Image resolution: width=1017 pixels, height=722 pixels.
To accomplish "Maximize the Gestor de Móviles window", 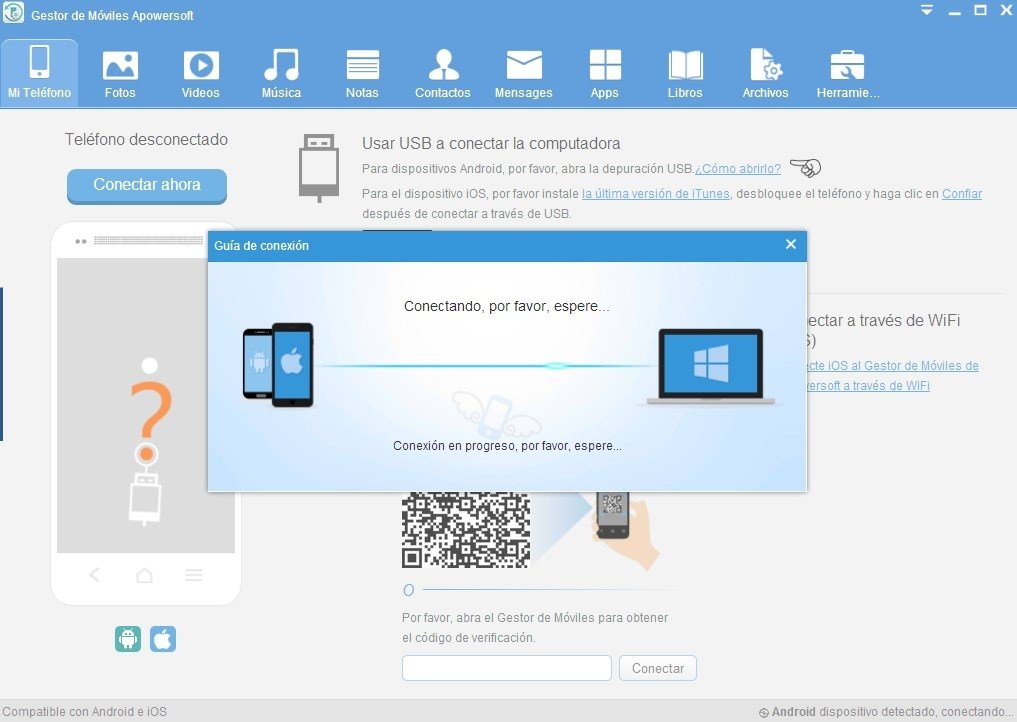I will (x=981, y=10).
